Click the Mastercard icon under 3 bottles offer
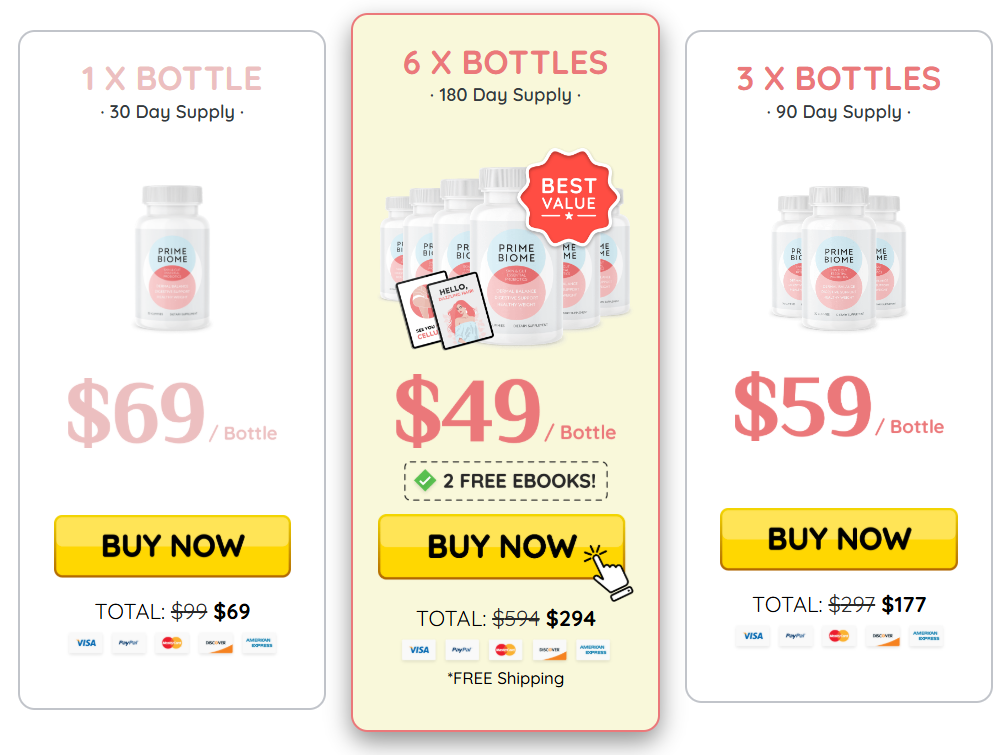Image resolution: width=1006 pixels, height=755 pixels. (x=839, y=636)
